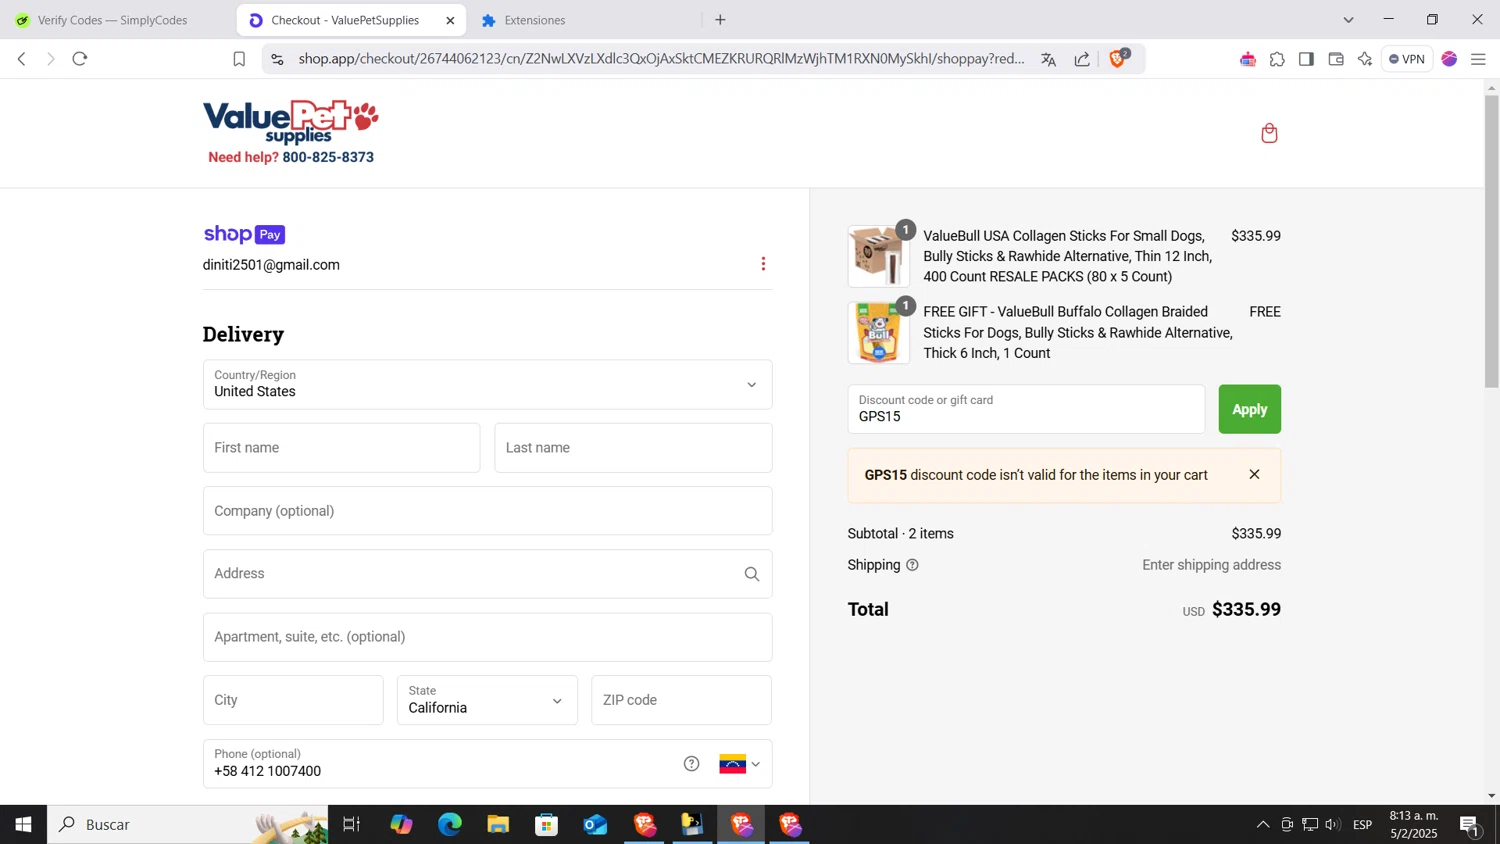1500x844 pixels.
Task: Click the Apartment, suite field
Action: (487, 637)
